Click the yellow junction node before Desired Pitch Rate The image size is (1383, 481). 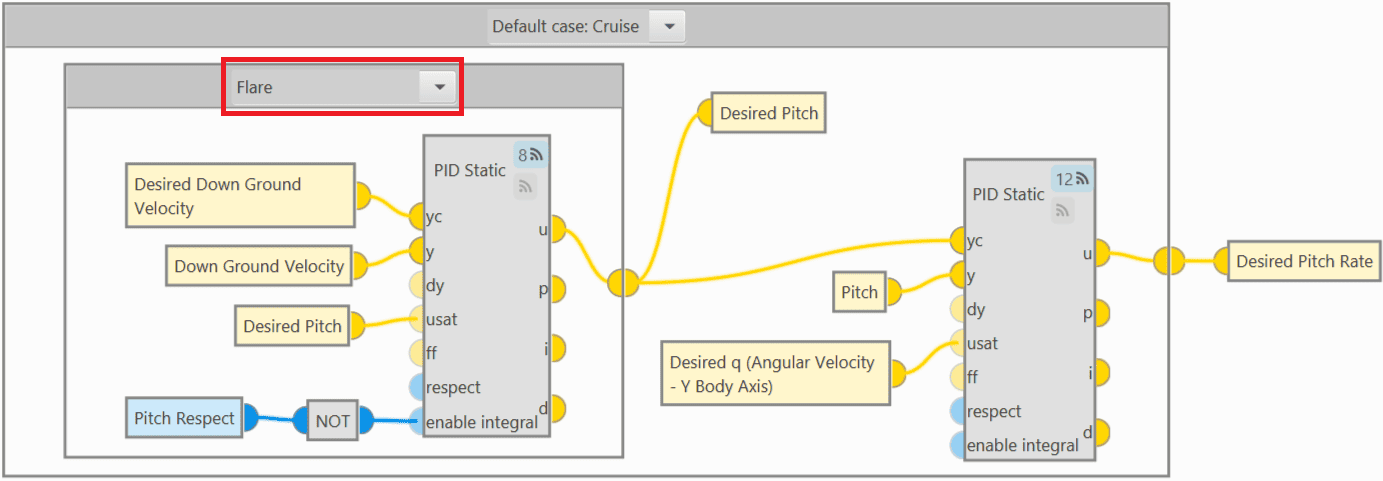[x=1167, y=261]
